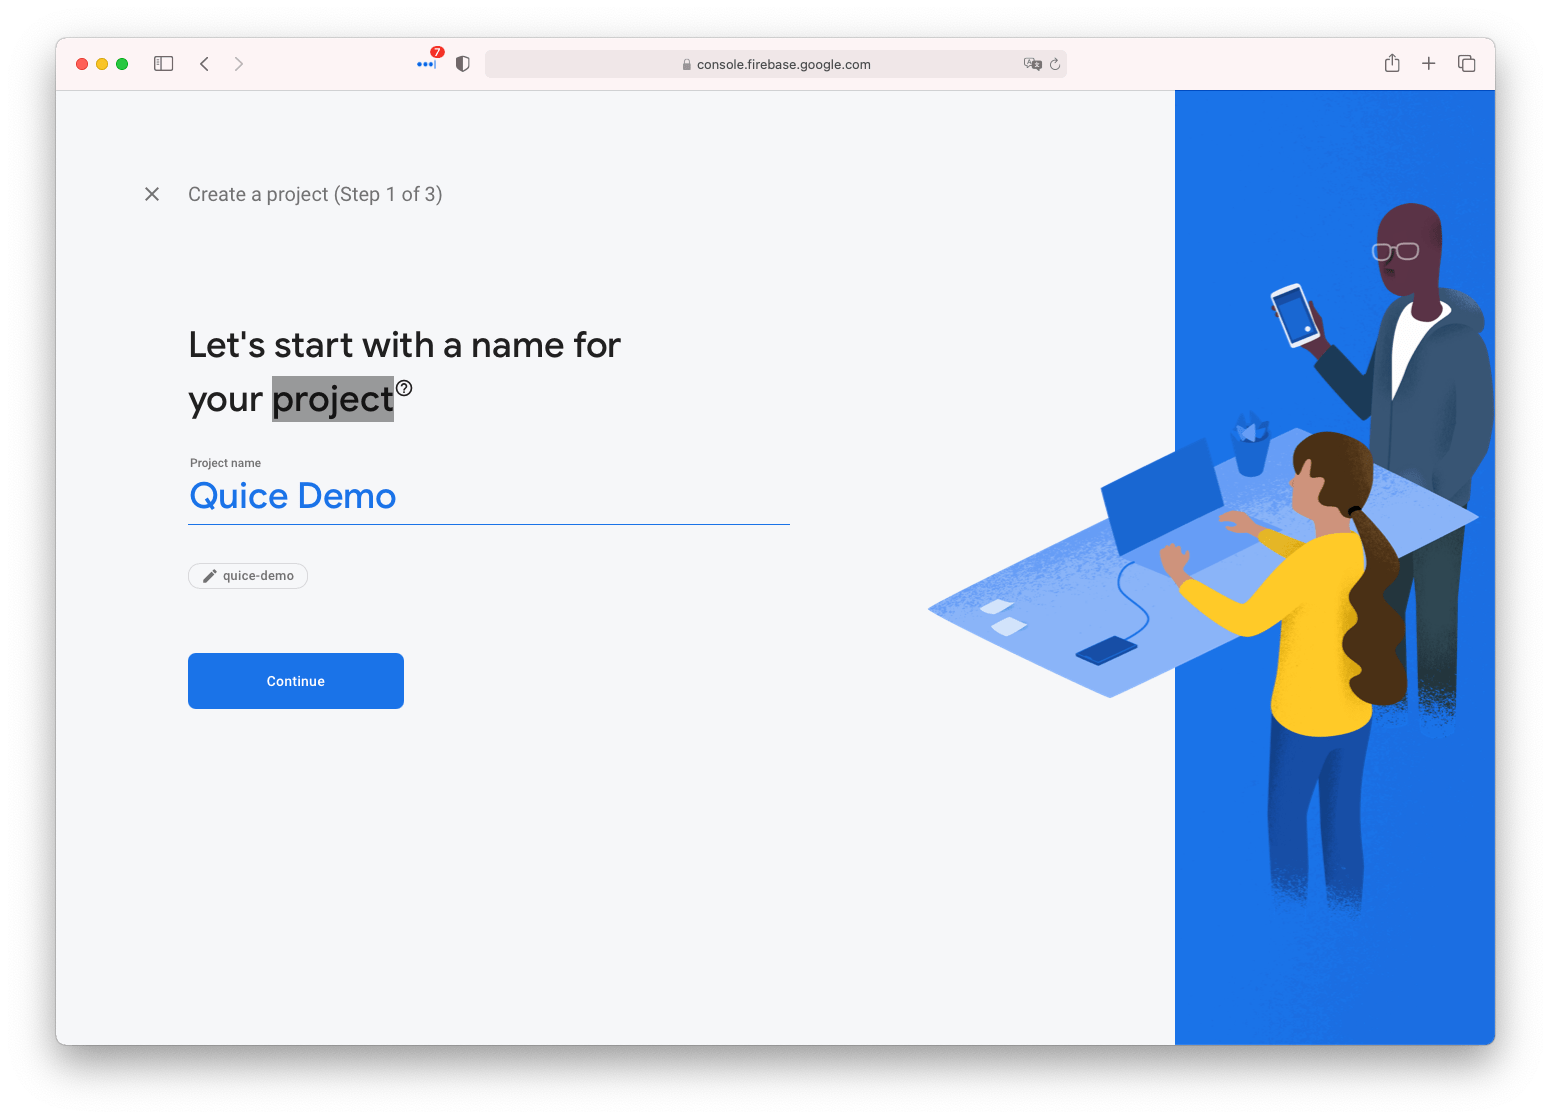Click the Create a project (Step 1 of 3) title
This screenshot has height=1119, width=1551.
coord(315,194)
